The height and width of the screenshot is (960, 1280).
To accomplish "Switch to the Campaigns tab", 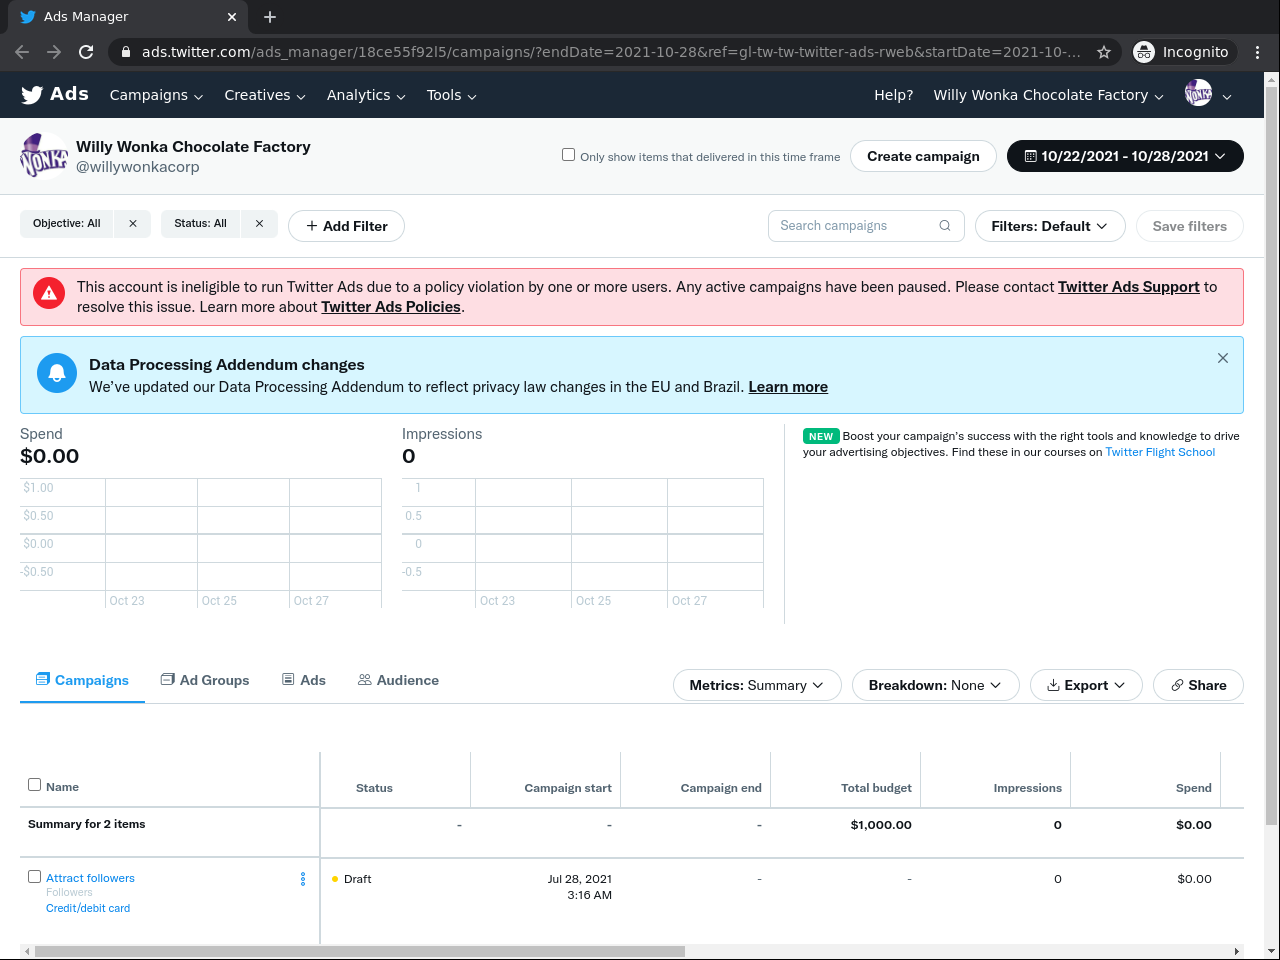I will pos(82,680).
